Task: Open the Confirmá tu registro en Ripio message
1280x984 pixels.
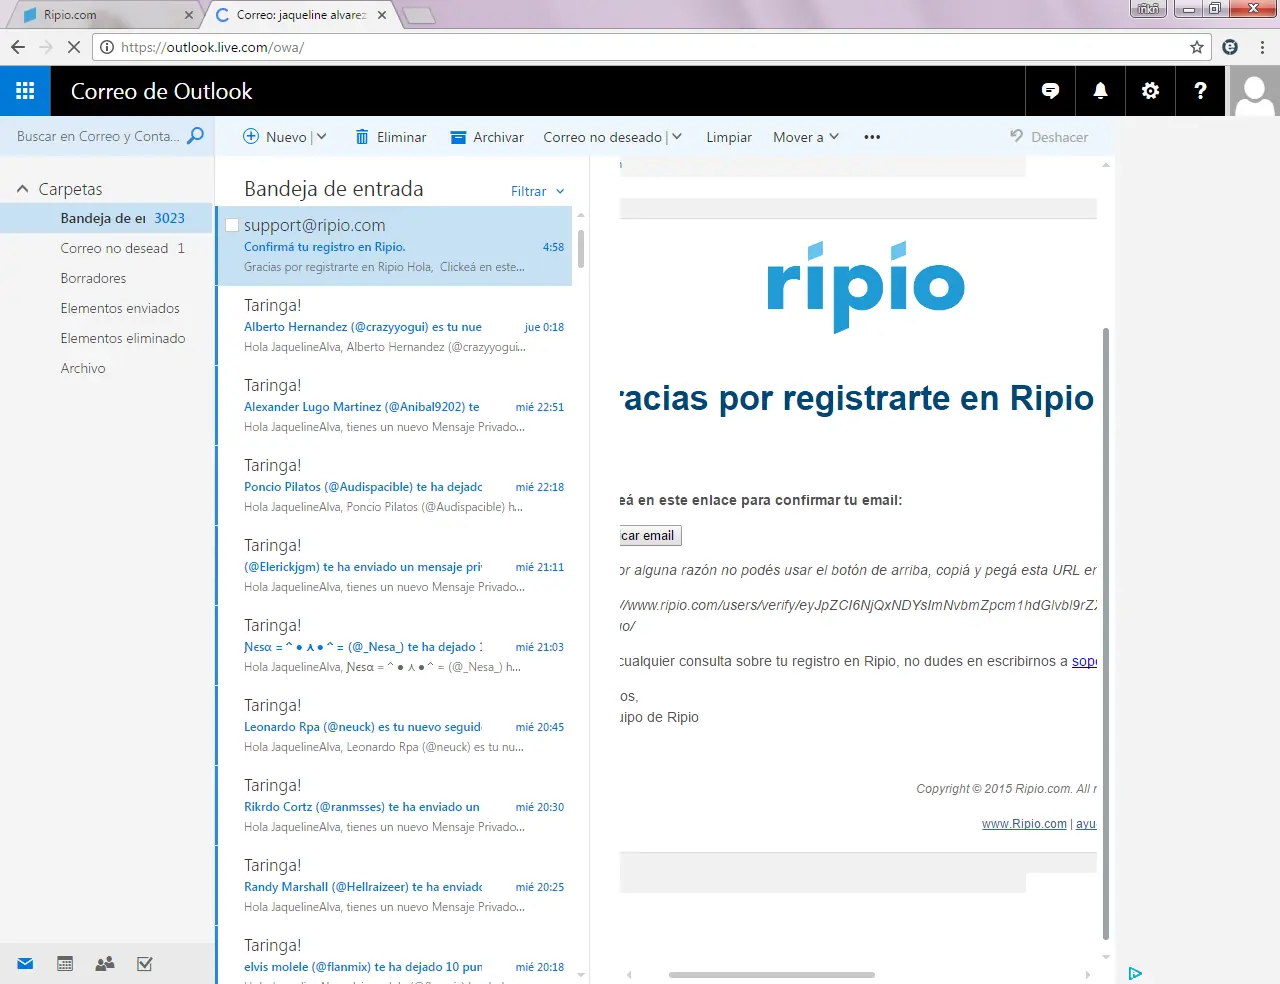Action: (x=394, y=246)
